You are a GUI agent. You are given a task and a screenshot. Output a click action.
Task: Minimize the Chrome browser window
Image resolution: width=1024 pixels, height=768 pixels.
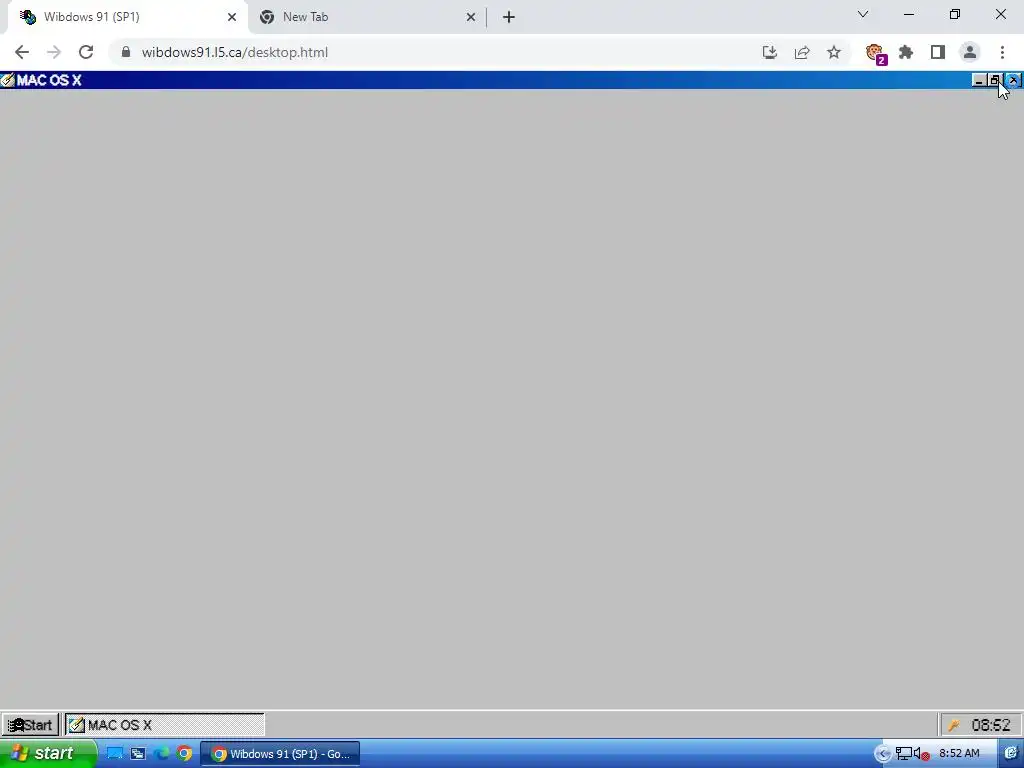908,14
